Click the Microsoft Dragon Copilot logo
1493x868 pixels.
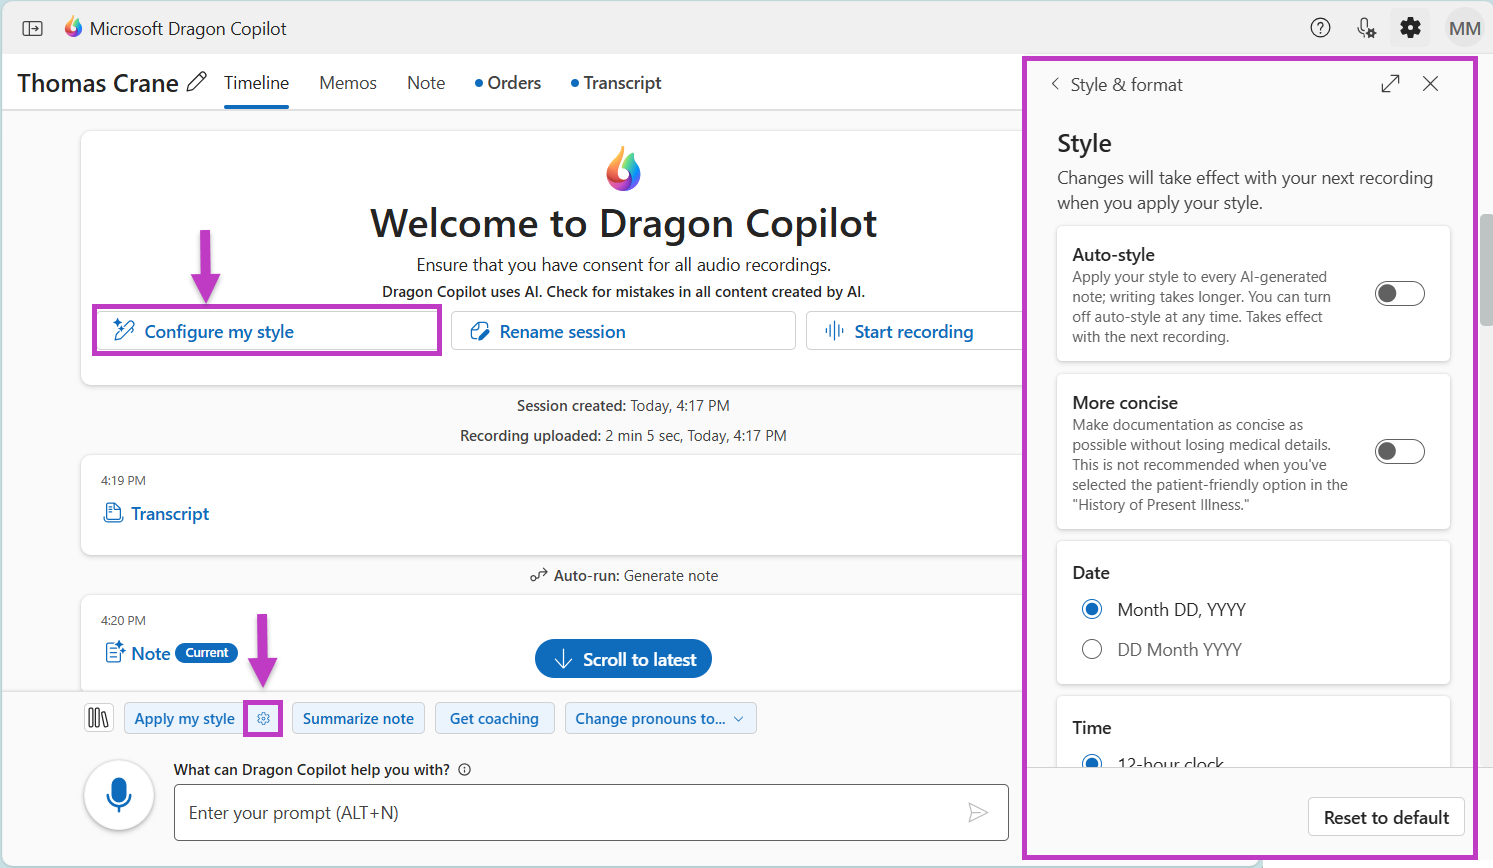click(73, 28)
